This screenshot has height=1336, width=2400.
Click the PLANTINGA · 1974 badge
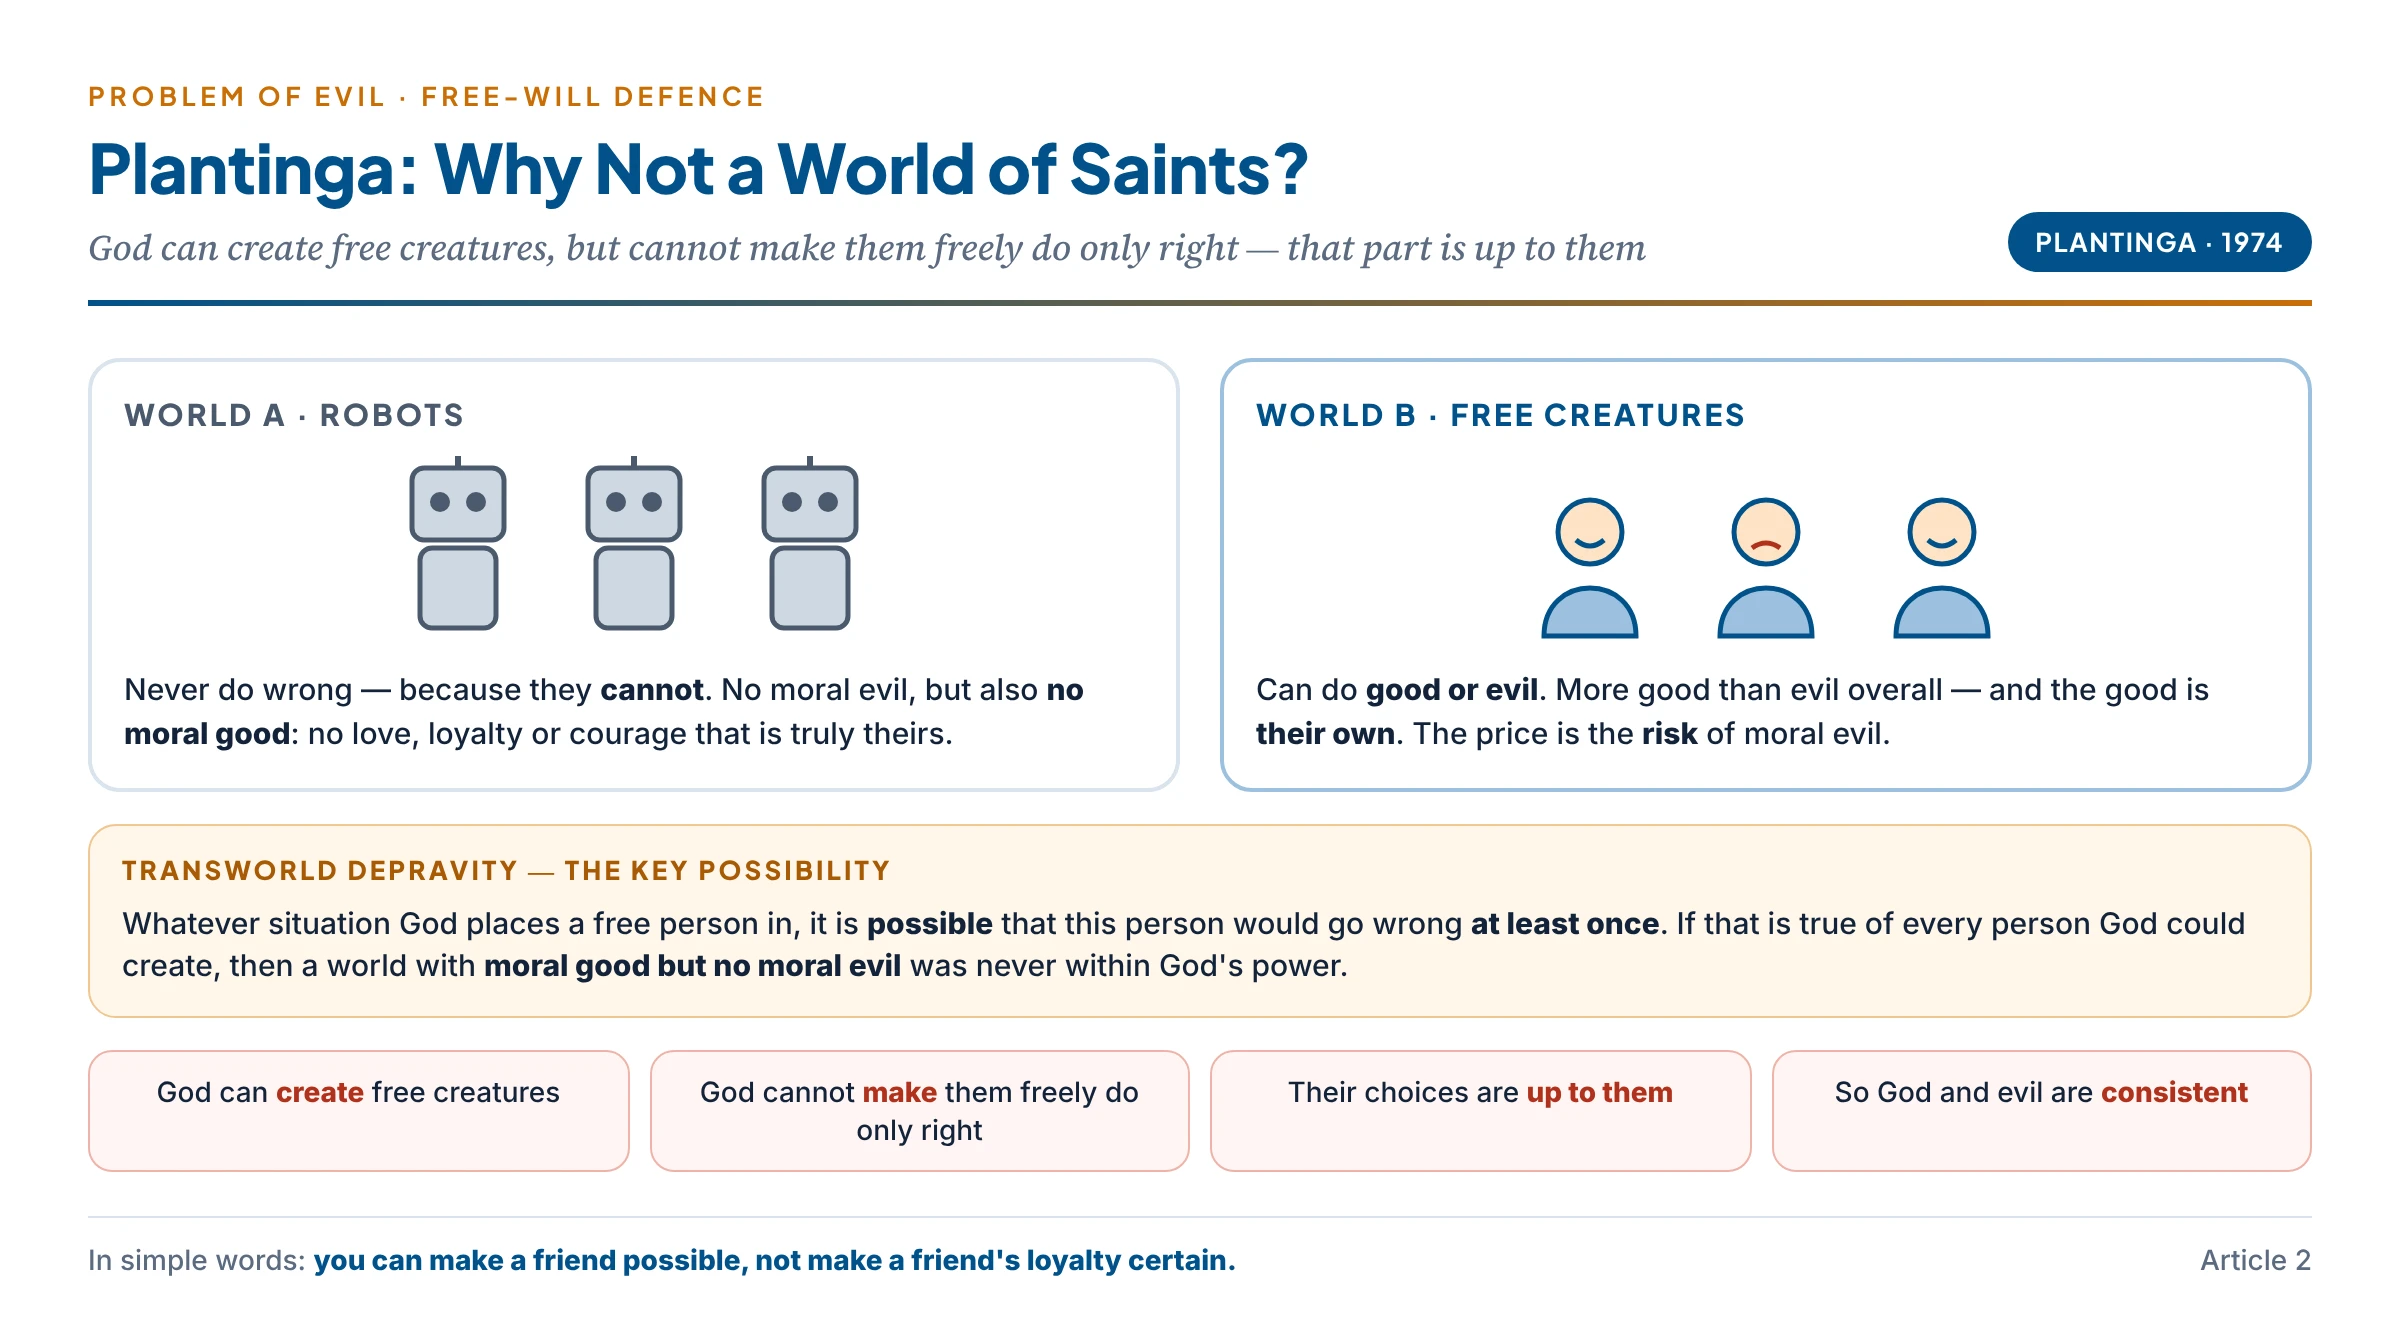pyautogui.click(x=2159, y=242)
